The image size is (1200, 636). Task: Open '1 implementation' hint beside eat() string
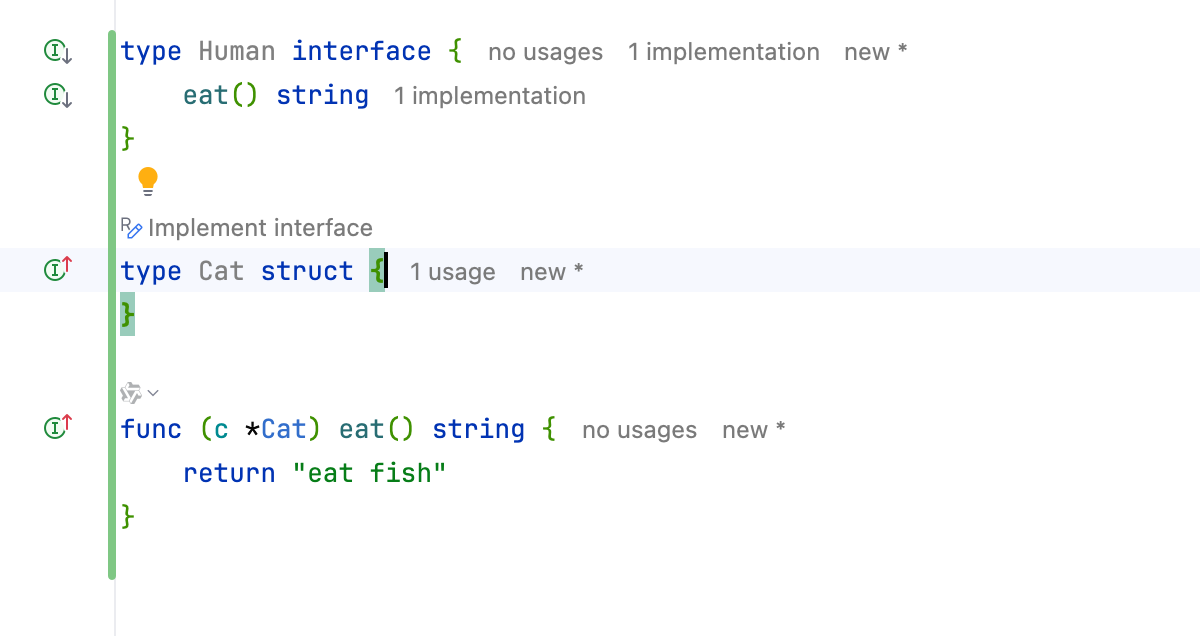[489, 96]
